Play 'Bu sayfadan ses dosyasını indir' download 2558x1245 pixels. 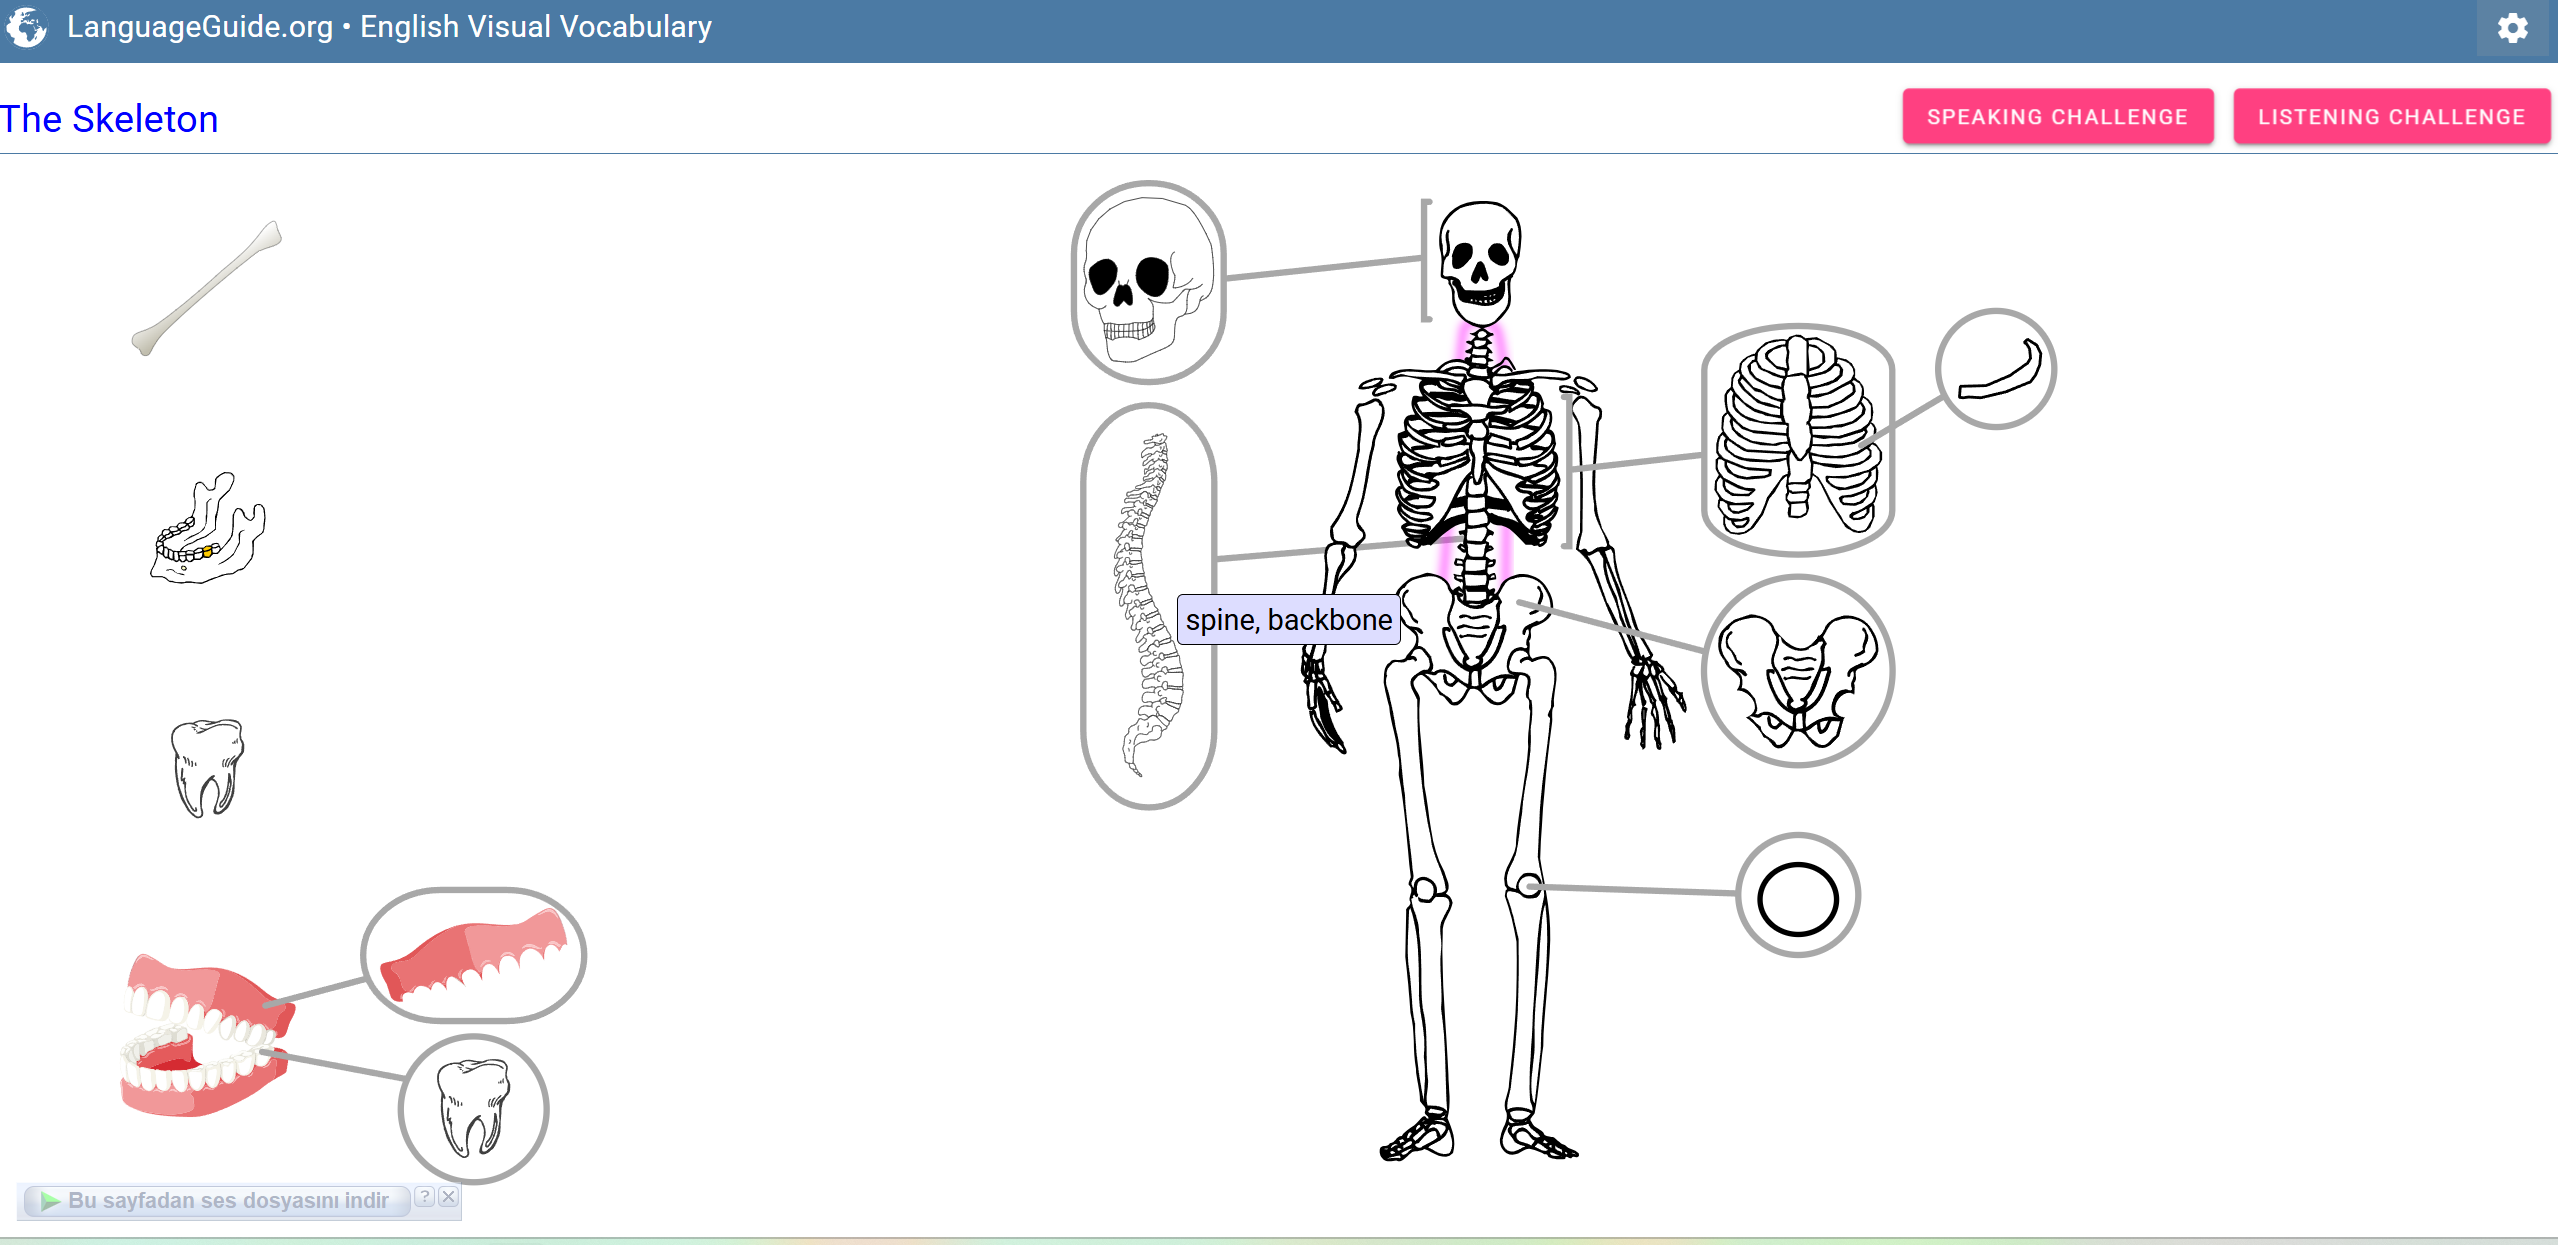tap(215, 1200)
